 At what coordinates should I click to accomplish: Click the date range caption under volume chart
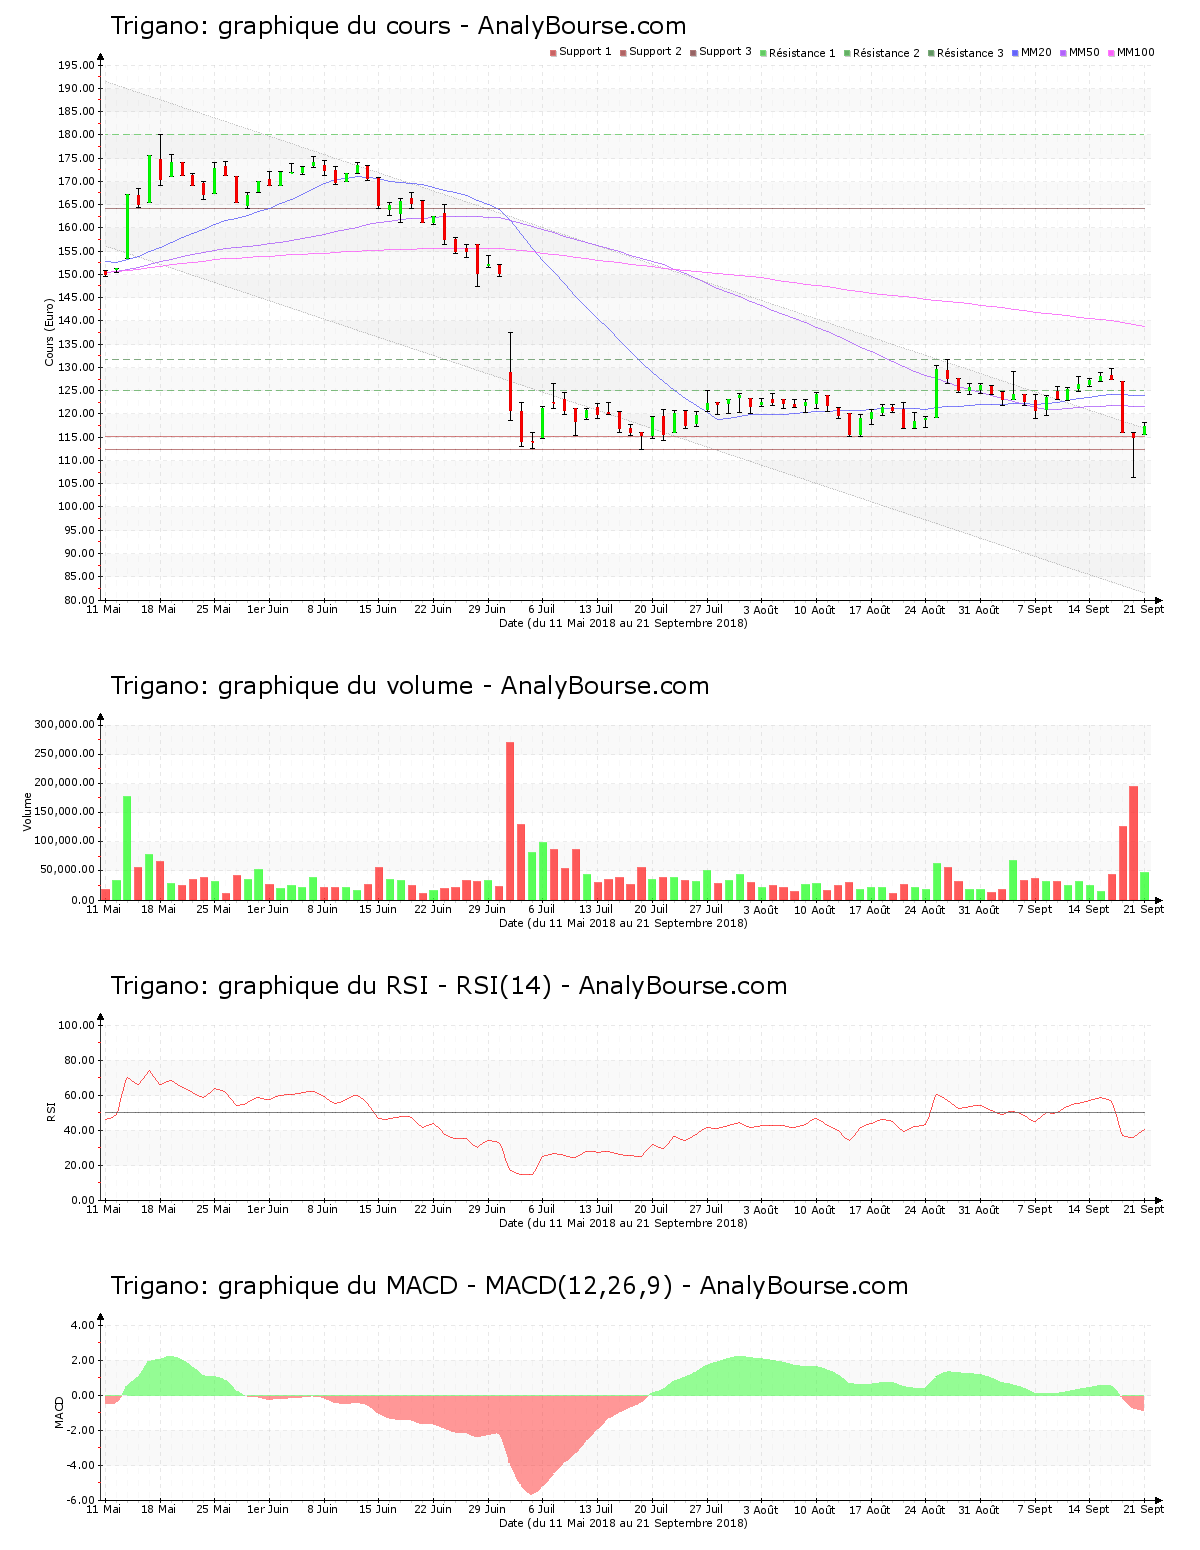click(623, 923)
